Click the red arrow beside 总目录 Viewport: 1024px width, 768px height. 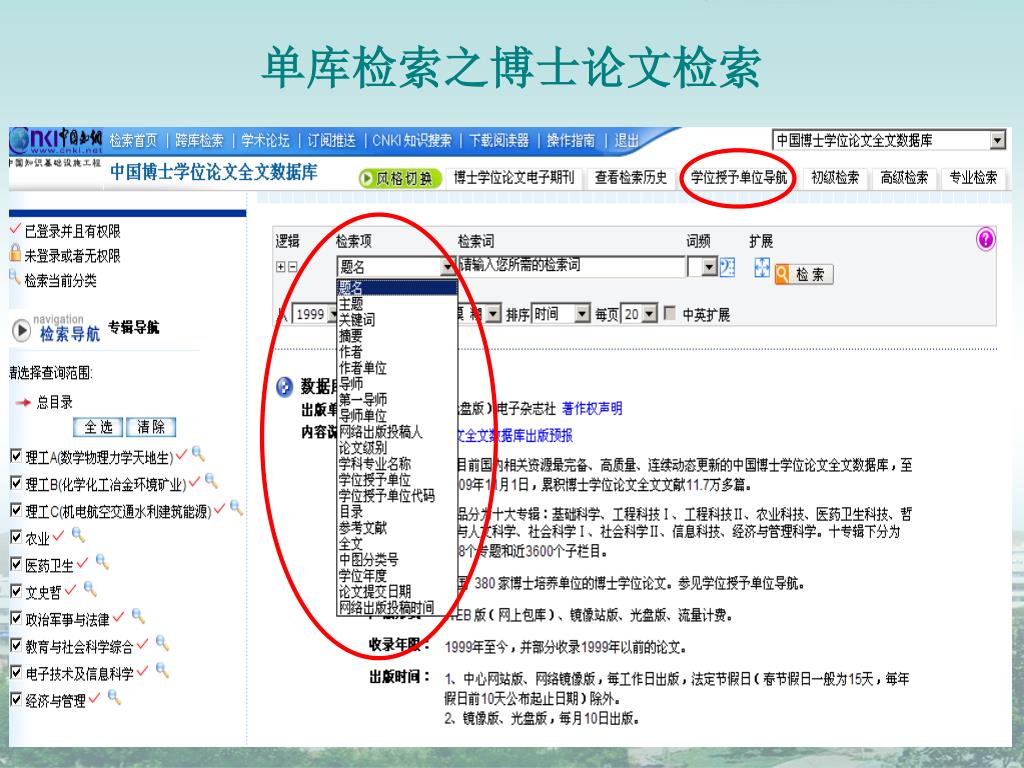[24, 402]
